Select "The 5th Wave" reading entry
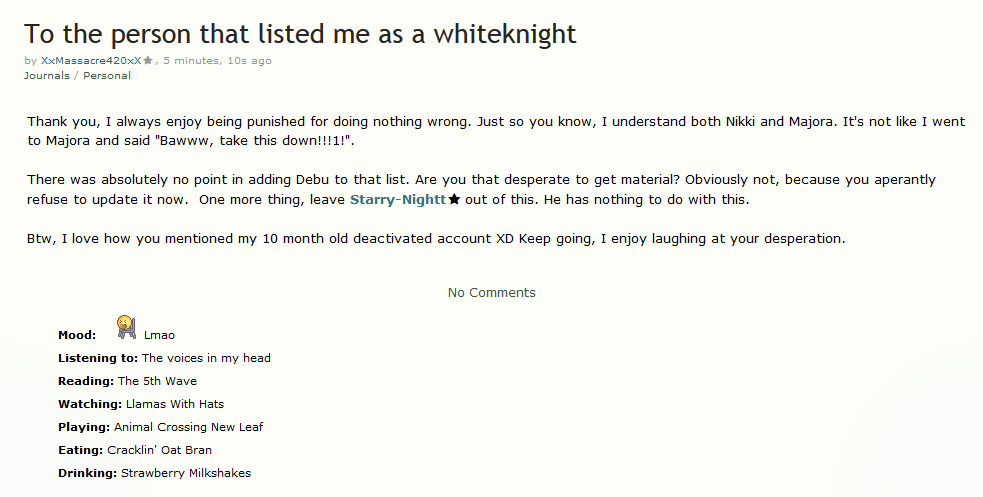983x497 pixels. pos(157,381)
